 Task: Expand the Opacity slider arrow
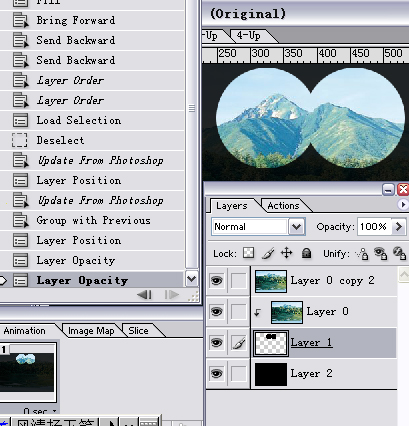pos(398,227)
